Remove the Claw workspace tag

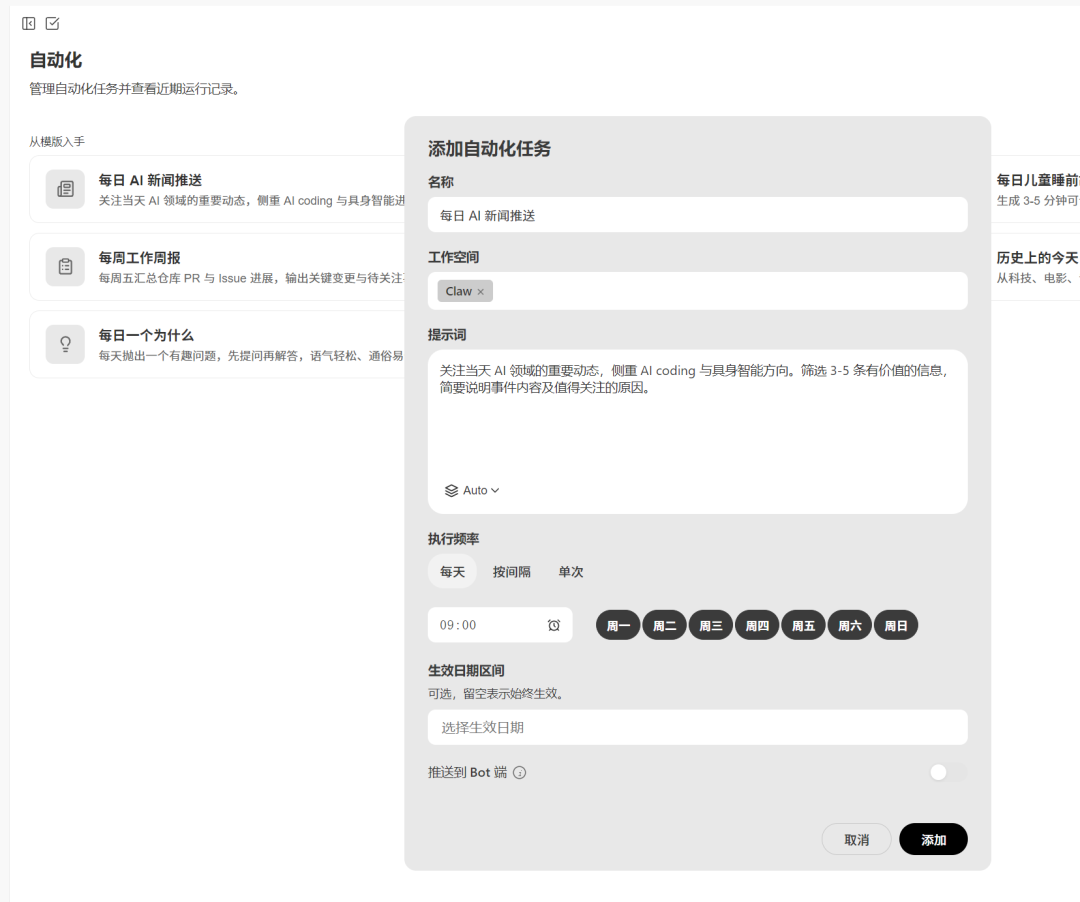click(x=480, y=292)
